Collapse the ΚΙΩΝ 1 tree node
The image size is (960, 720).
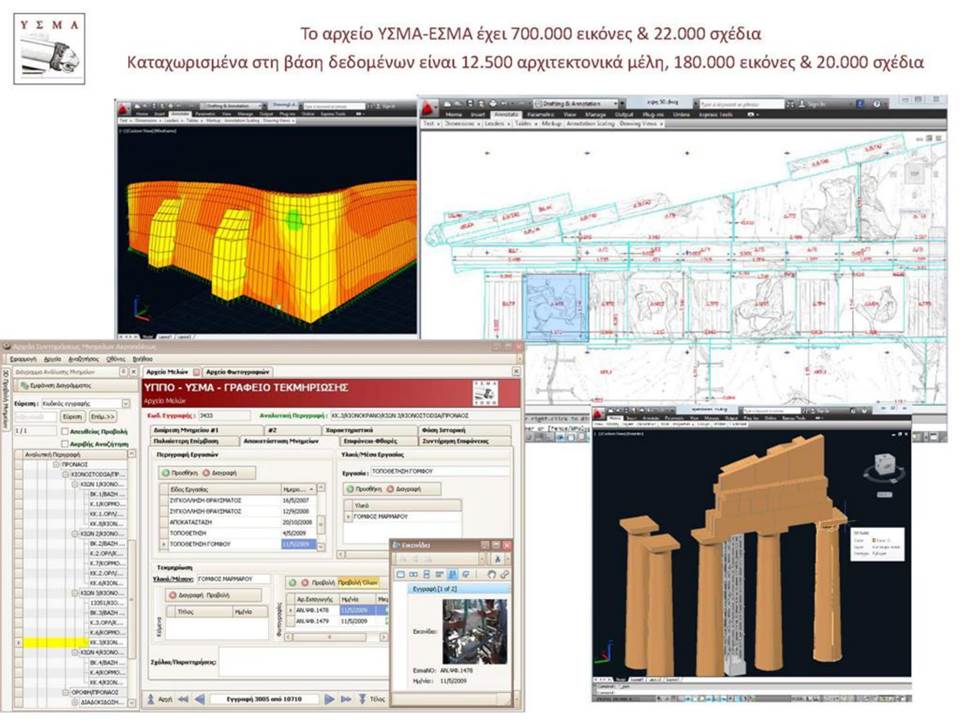pyautogui.click(x=75, y=484)
